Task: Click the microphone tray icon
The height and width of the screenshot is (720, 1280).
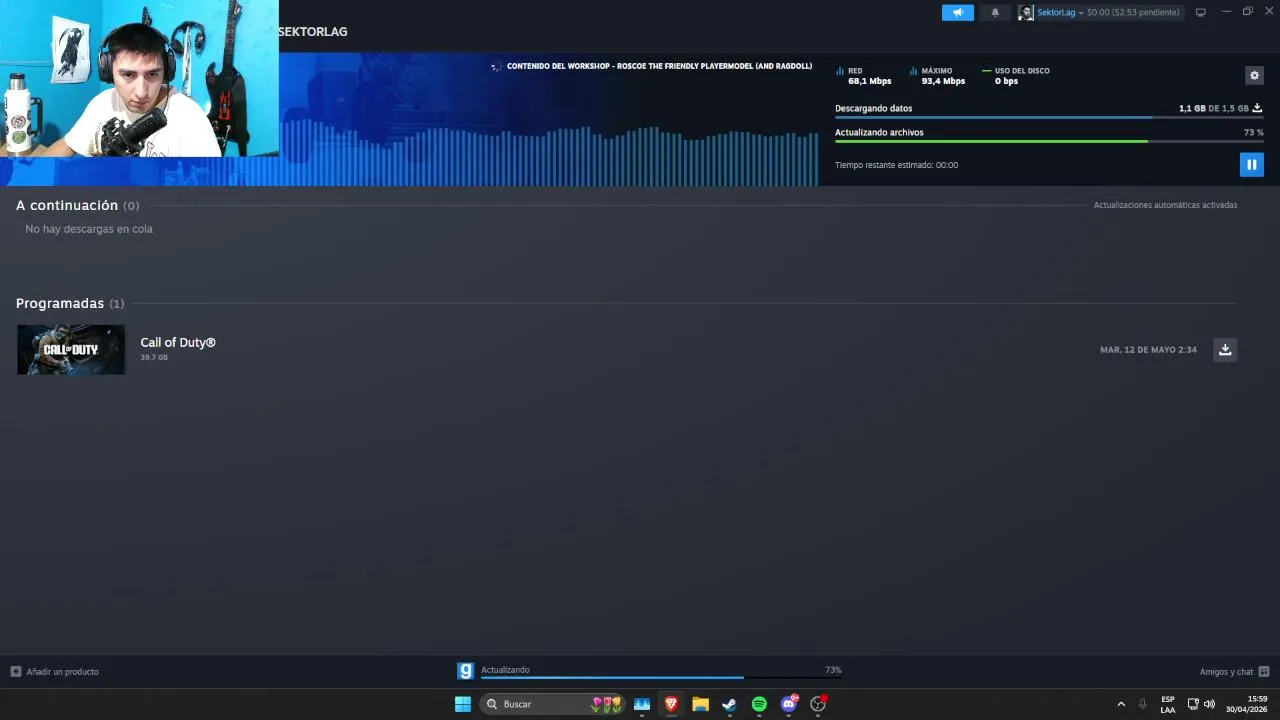Action: point(1142,704)
